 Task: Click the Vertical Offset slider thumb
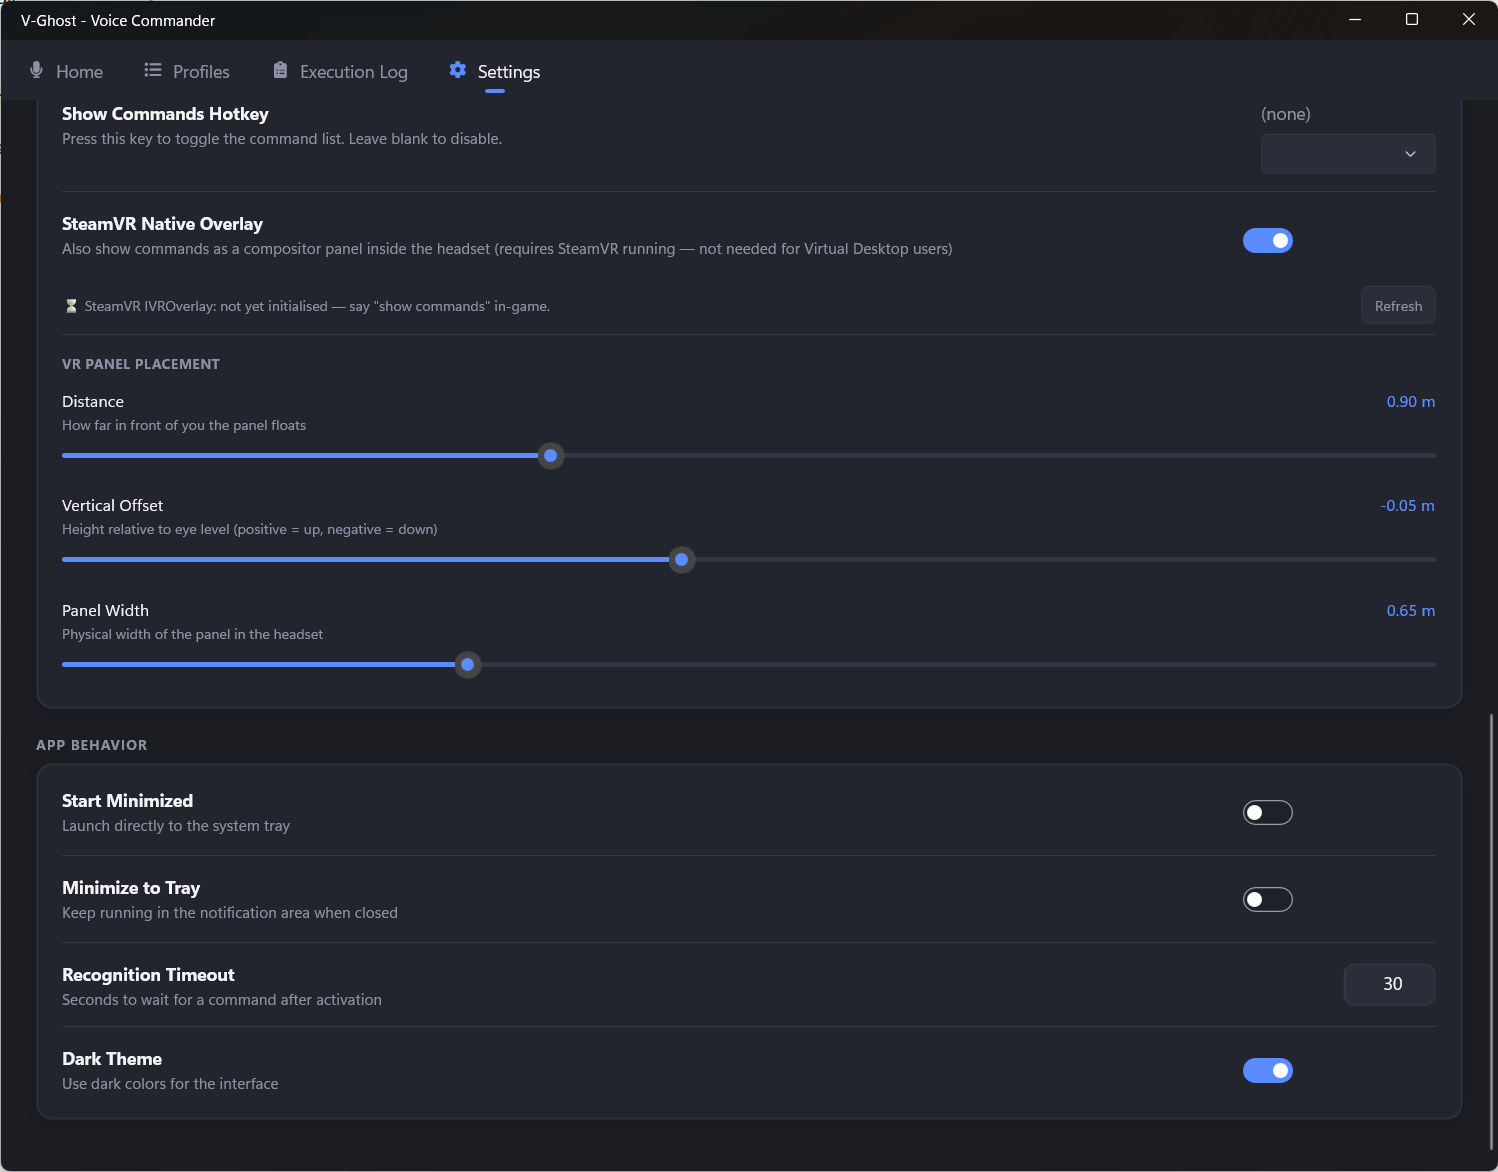tap(682, 560)
